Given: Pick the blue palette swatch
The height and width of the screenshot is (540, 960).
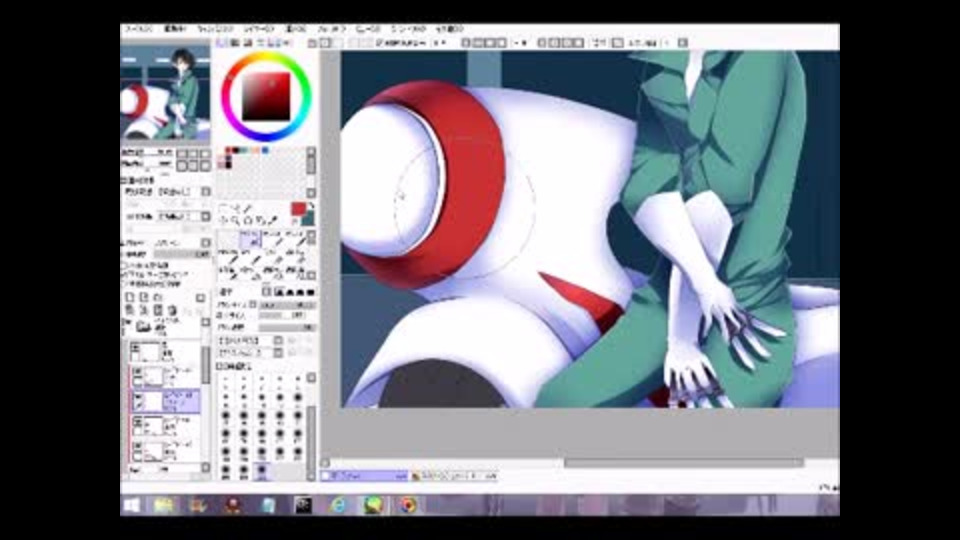Looking at the screenshot, I should pyautogui.click(x=265, y=150).
